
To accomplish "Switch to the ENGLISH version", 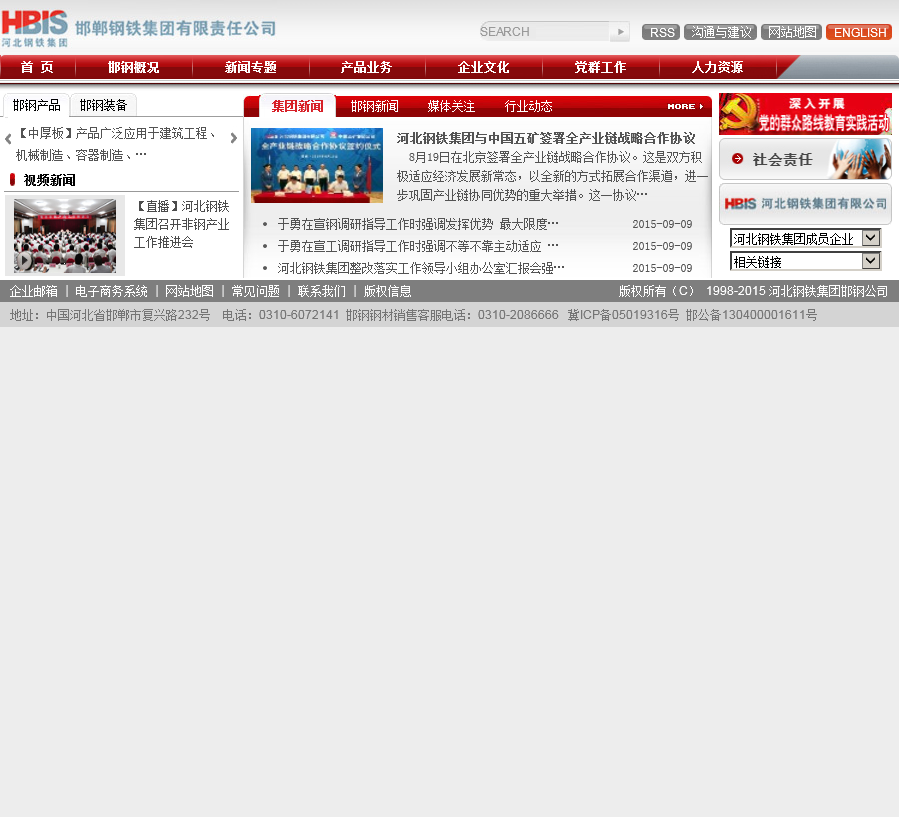I will (x=859, y=32).
